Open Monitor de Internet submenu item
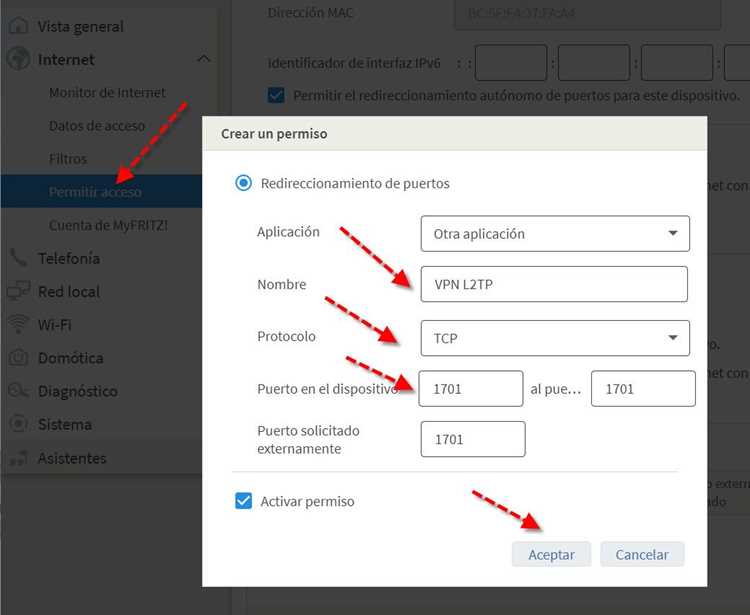The image size is (750, 615). (x=107, y=92)
